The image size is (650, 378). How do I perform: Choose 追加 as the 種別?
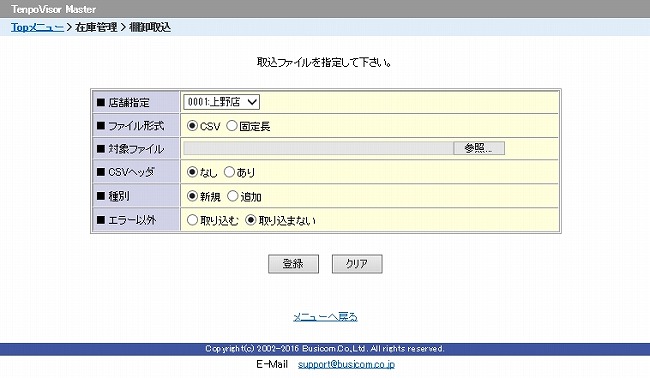233,196
